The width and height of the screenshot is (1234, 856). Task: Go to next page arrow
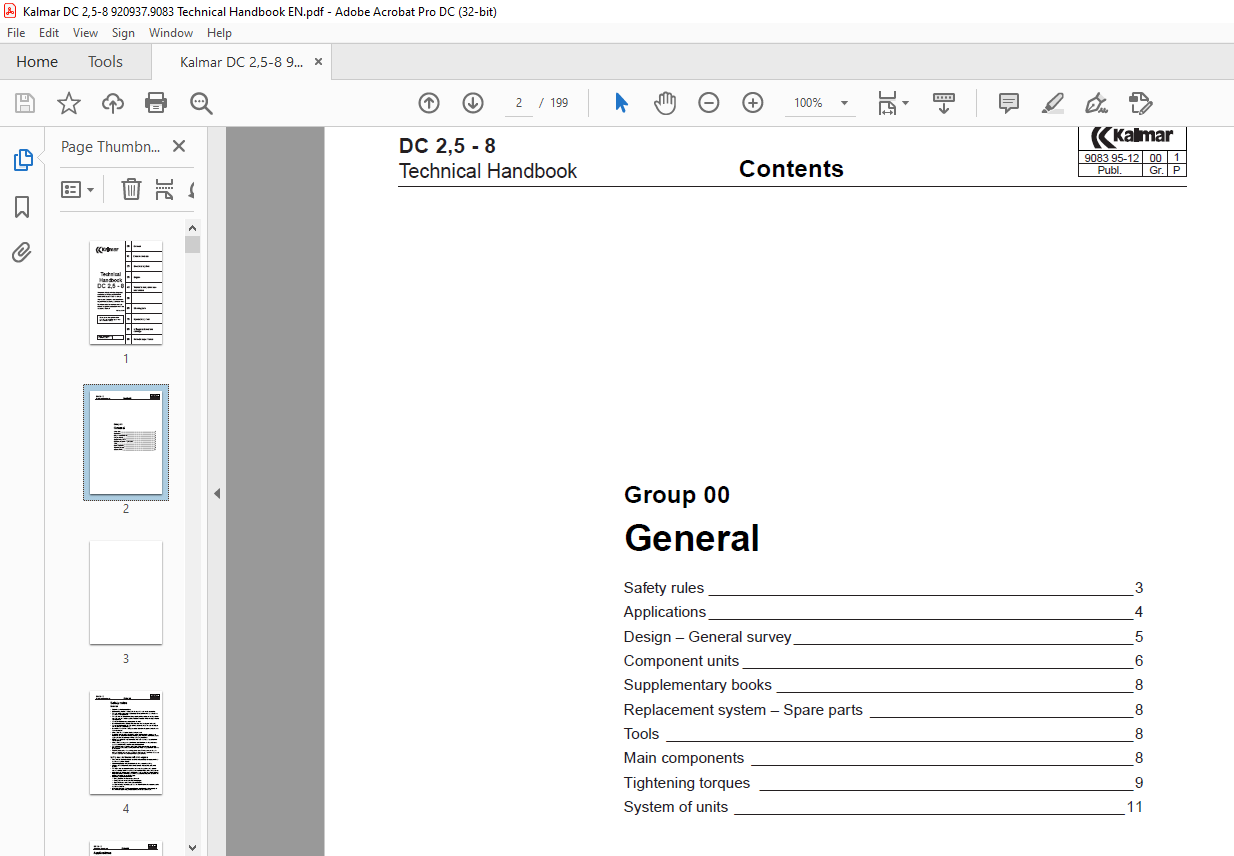[x=473, y=103]
